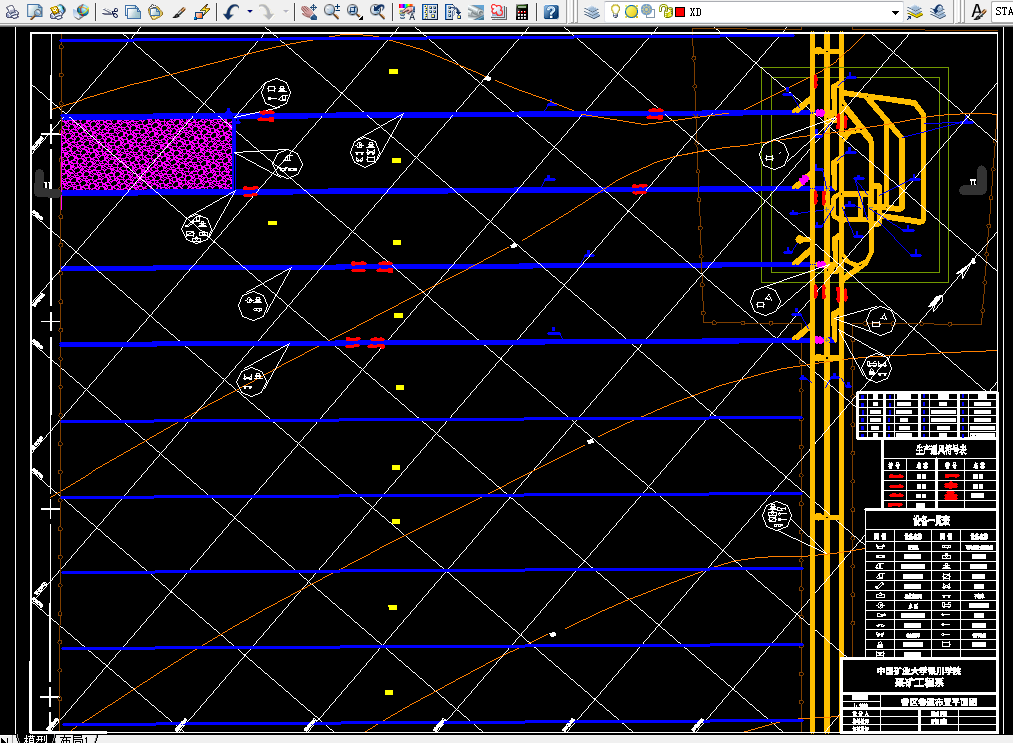Select the Match Properties brush tool
The height and width of the screenshot is (743, 1013).
[x=179, y=11]
